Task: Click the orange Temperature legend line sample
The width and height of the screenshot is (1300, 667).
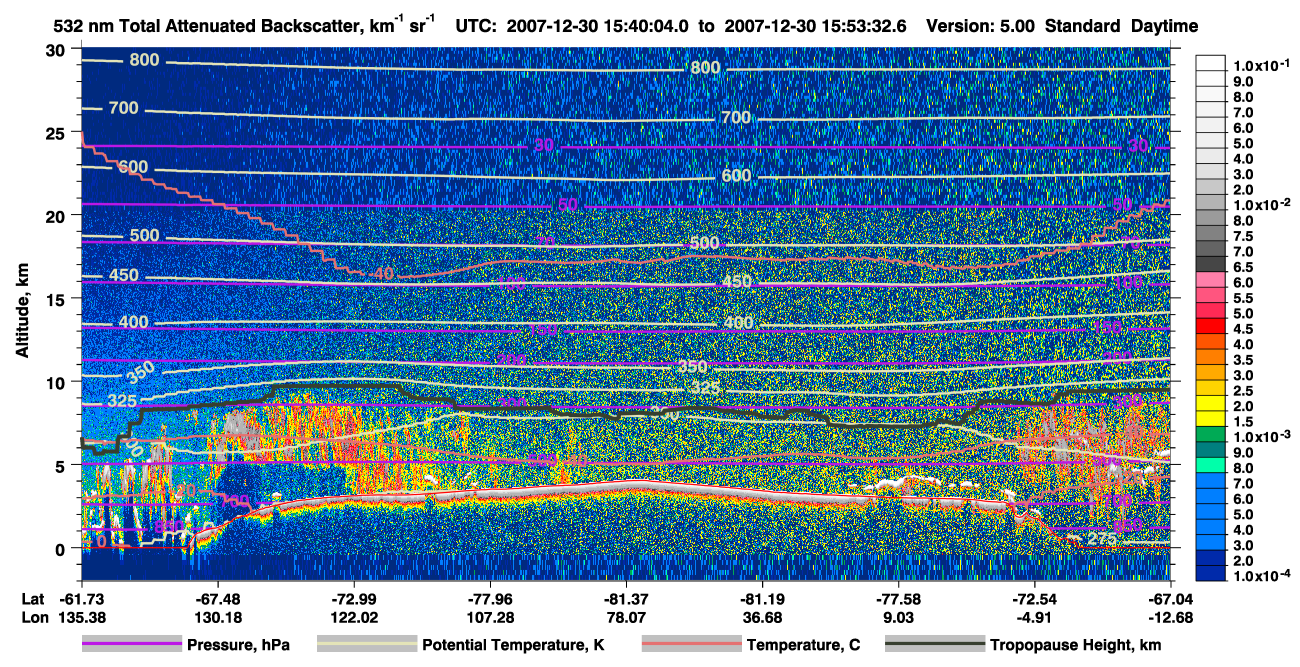Action: (690, 645)
